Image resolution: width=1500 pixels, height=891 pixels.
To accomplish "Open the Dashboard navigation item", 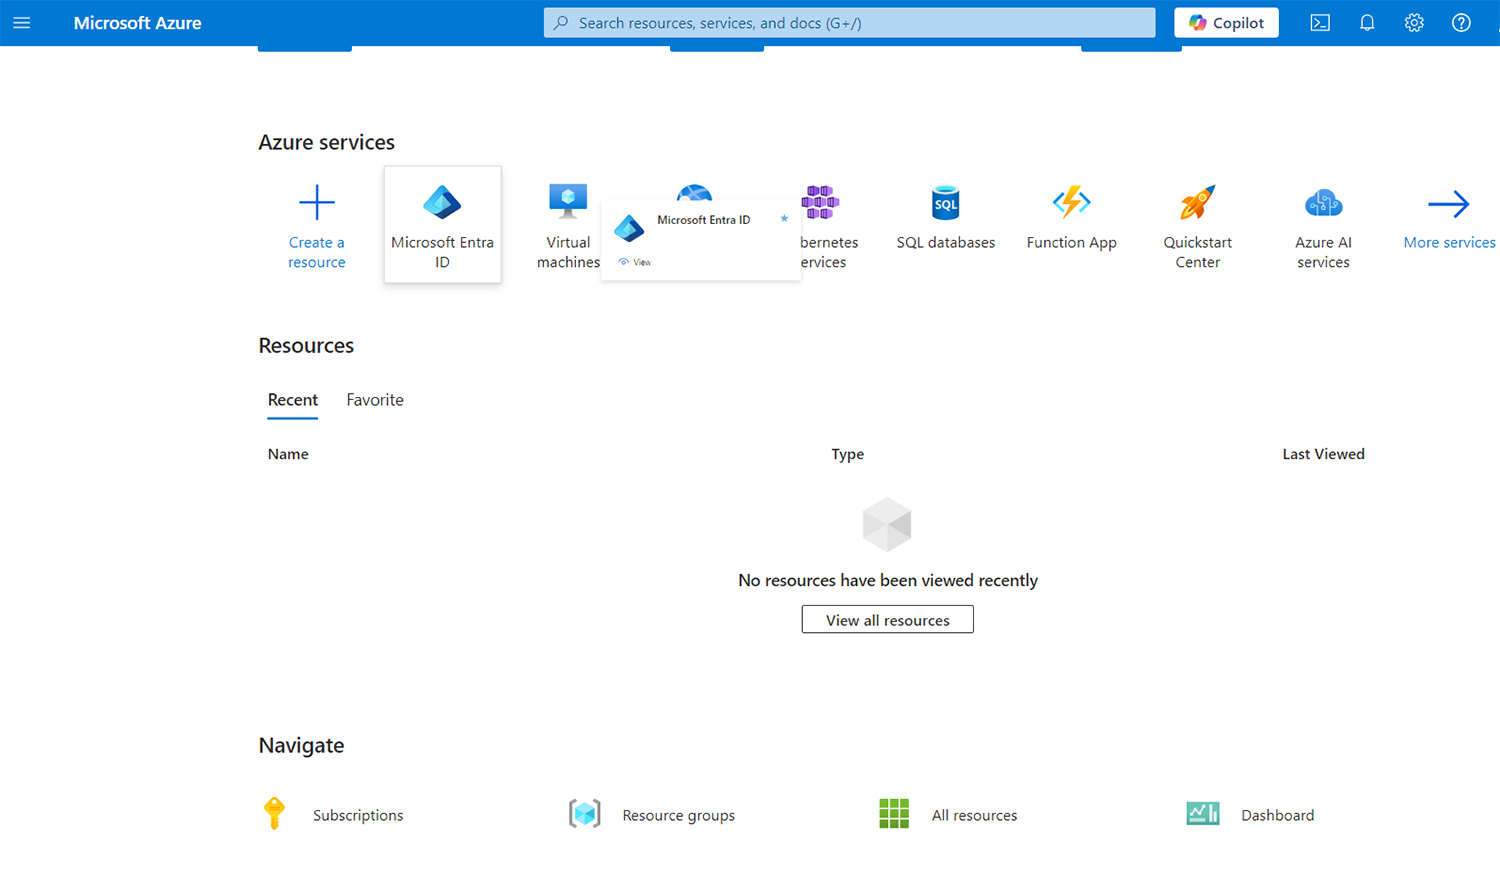I will tap(1250, 815).
